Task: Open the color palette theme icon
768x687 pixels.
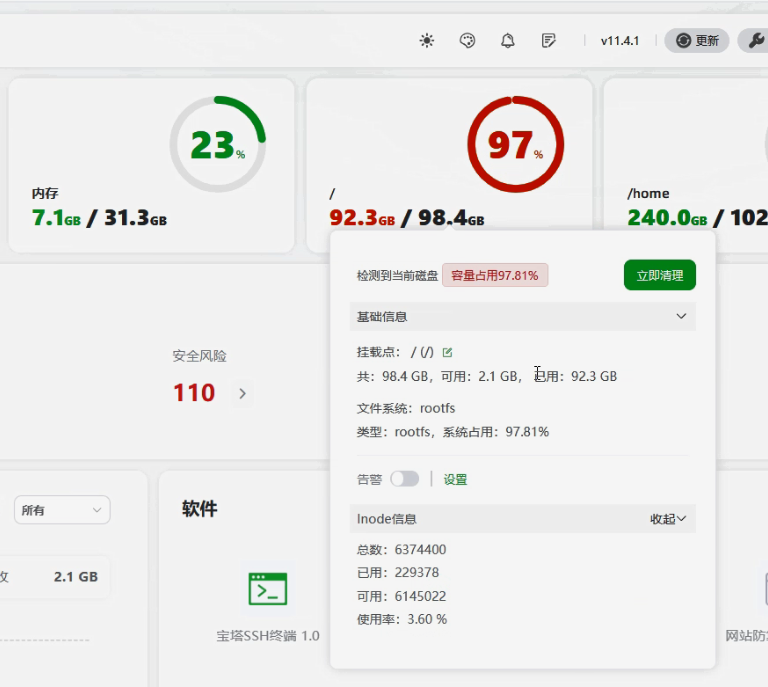Action: click(x=467, y=41)
